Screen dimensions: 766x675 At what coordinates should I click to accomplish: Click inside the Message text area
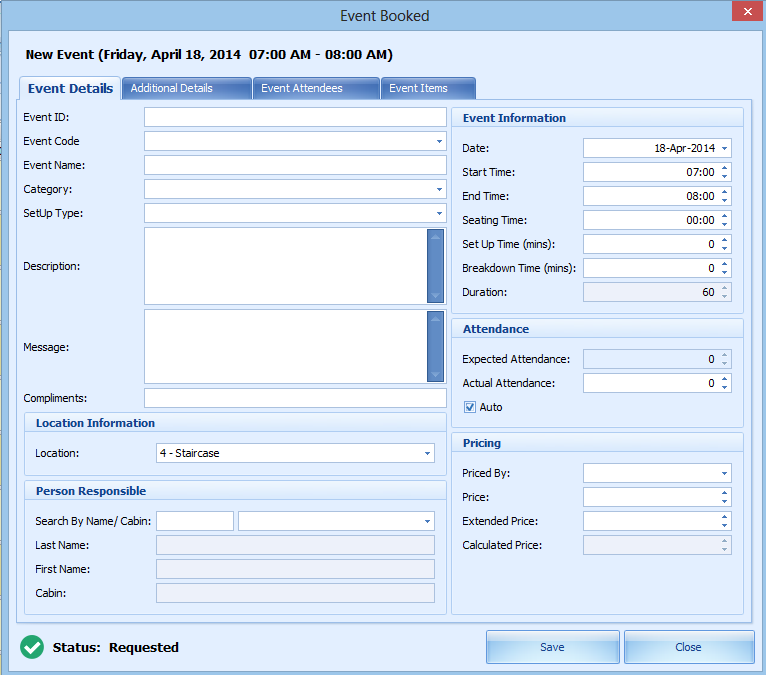(286, 346)
